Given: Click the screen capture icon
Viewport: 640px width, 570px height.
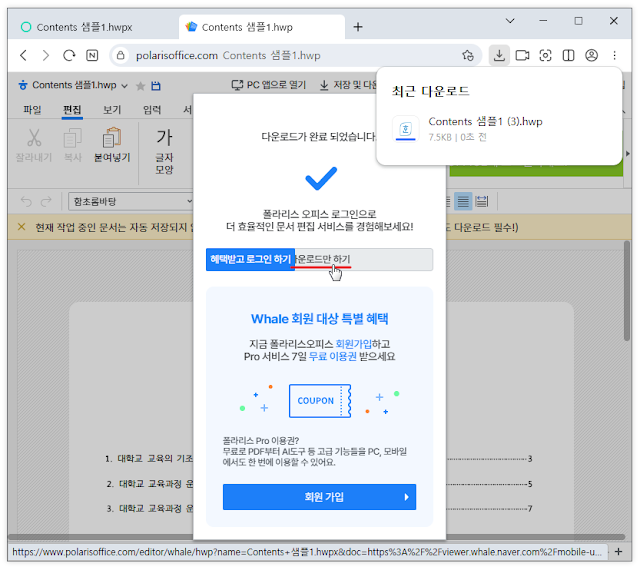Looking at the screenshot, I should tap(545, 55).
